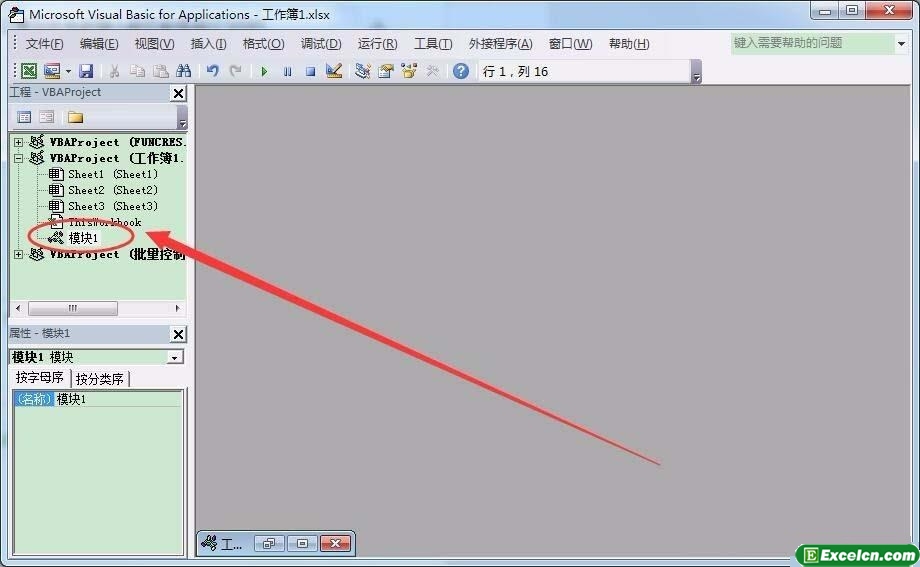Toggle Design Mode icon
This screenshot has width=920, height=567.
pos(334,71)
